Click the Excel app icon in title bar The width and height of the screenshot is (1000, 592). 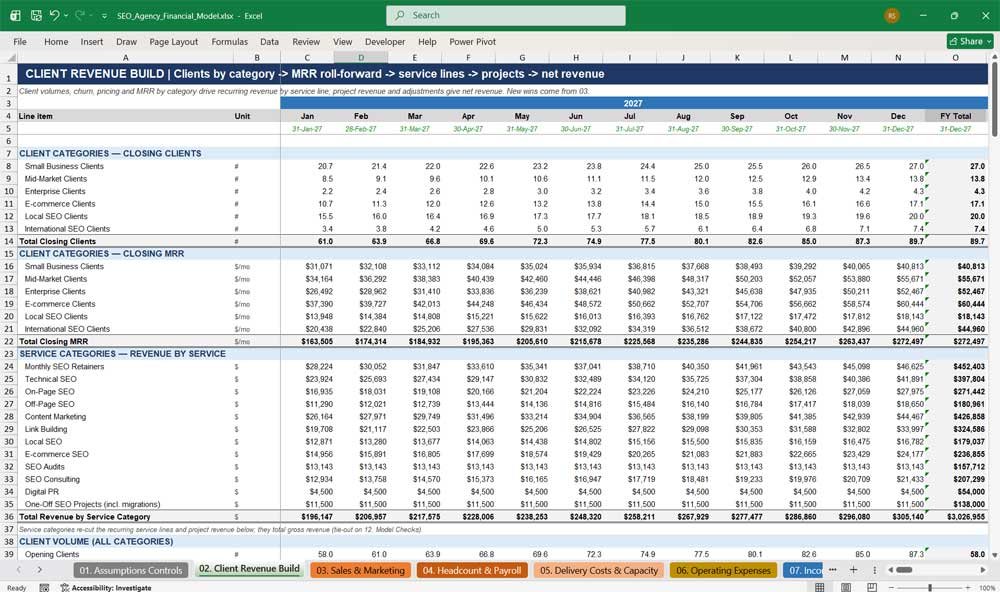[x=15, y=15]
